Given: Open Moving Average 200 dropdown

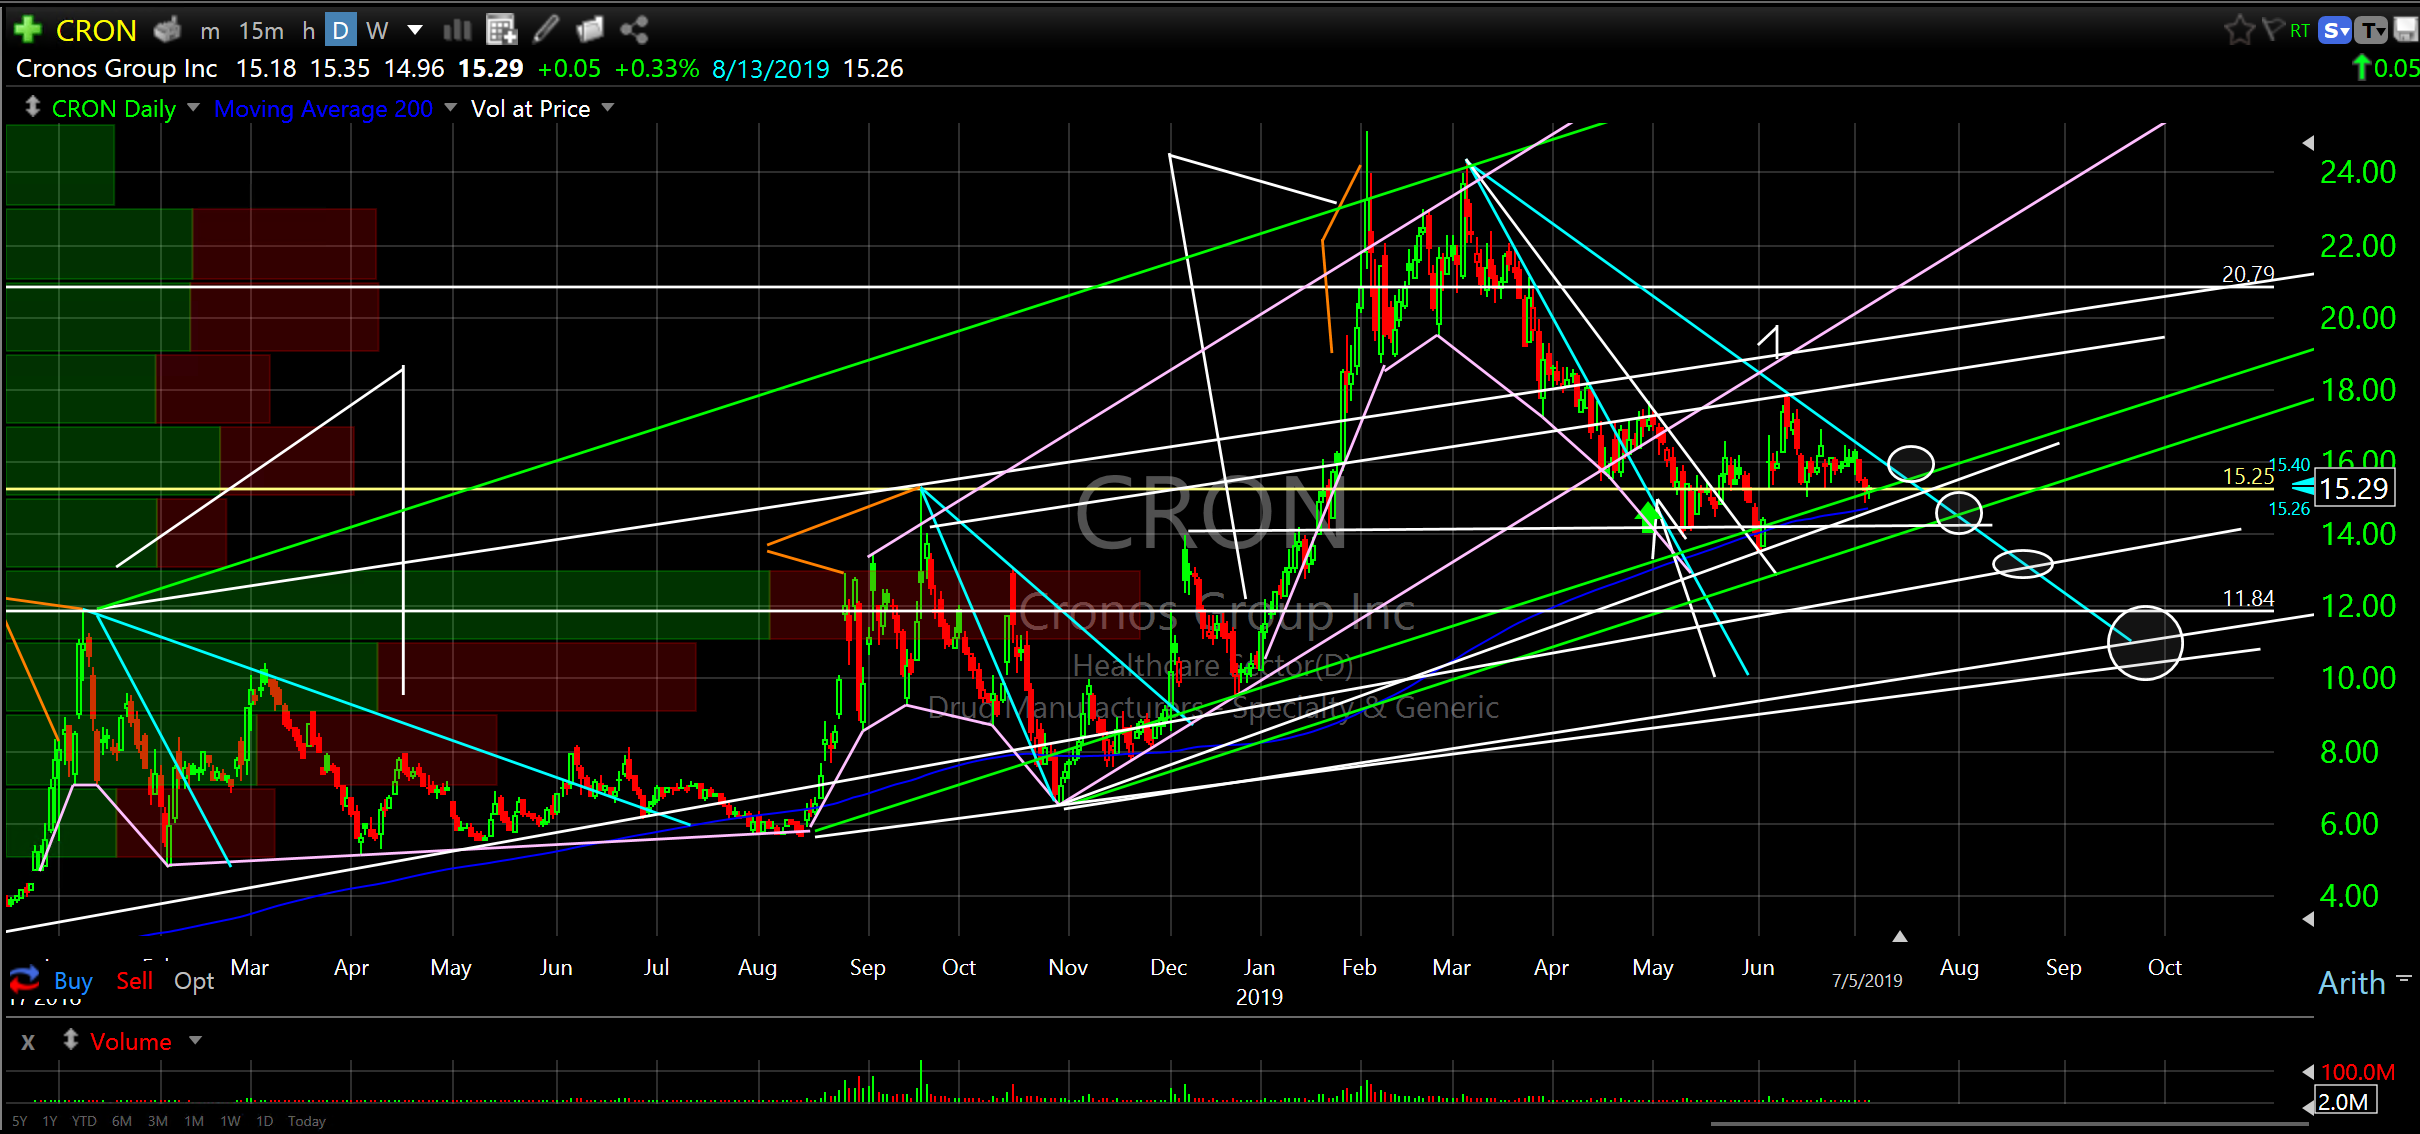Looking at the screenshot, I should point(450,108).
